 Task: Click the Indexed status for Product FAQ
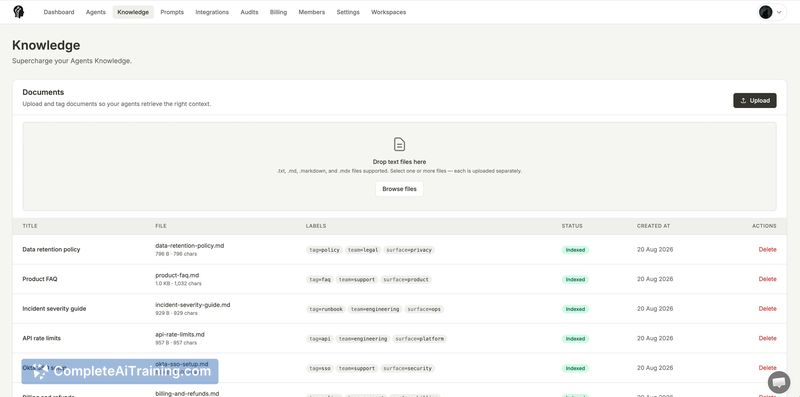[575, 280]
